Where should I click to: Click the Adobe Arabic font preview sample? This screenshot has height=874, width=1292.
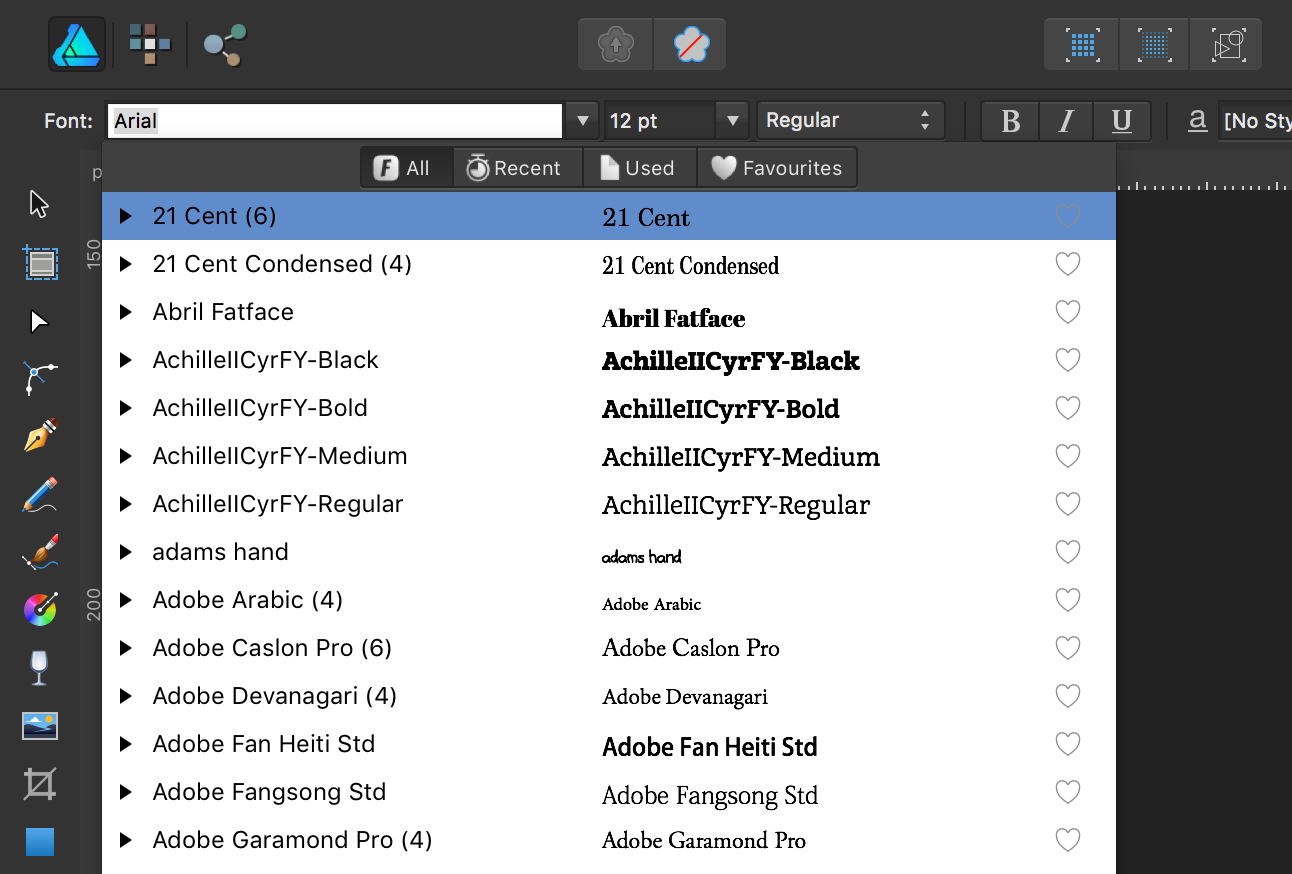(x=652, y=604)
